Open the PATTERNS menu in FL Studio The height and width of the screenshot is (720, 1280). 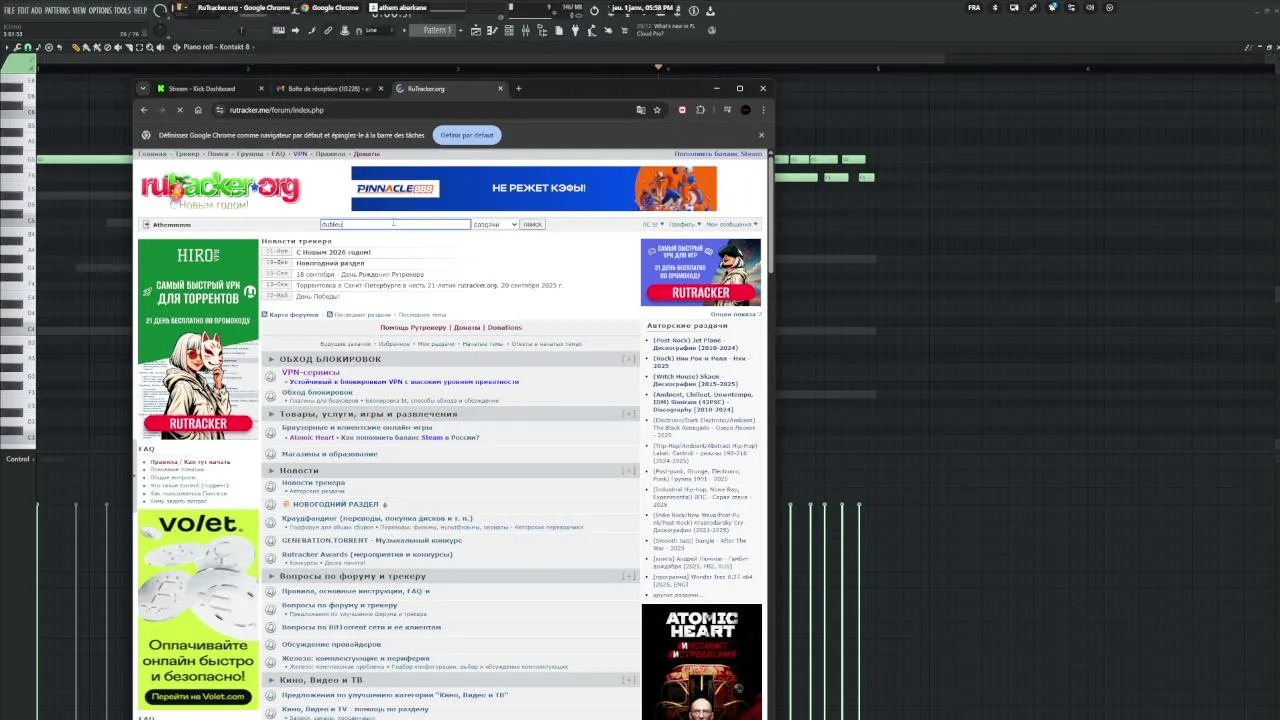coord(56,10)
